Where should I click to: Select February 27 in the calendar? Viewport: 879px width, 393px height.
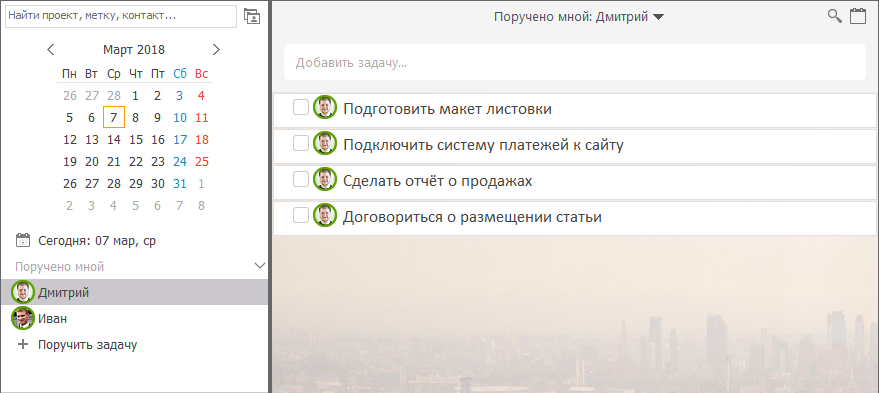pyautogui.click(x=92, y=96)
